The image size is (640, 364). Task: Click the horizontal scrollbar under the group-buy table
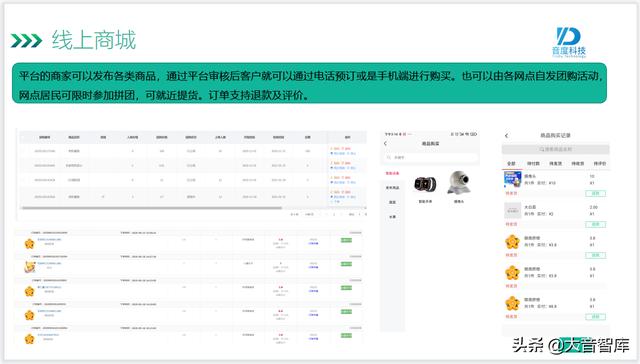point(151,208)
